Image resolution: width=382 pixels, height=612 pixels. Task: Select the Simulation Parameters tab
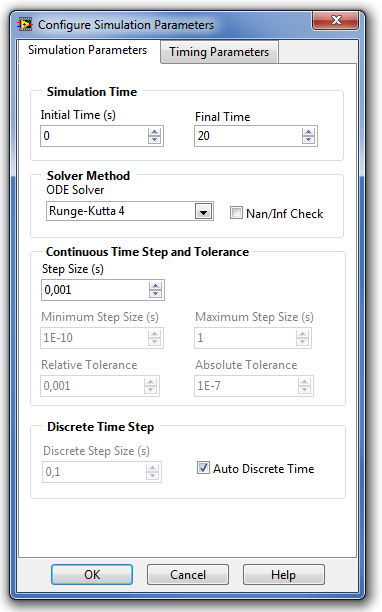(x=88, y=50)
